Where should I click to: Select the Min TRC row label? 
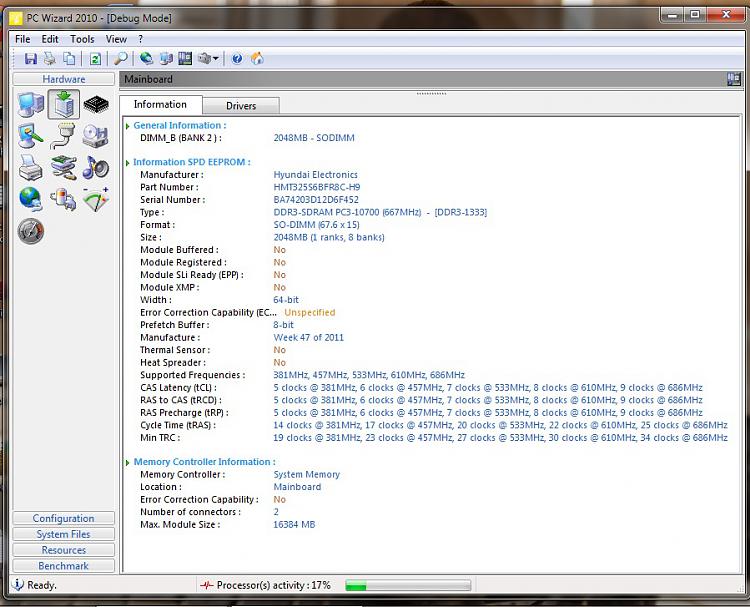pyautogui.click(x=160, y=438)
